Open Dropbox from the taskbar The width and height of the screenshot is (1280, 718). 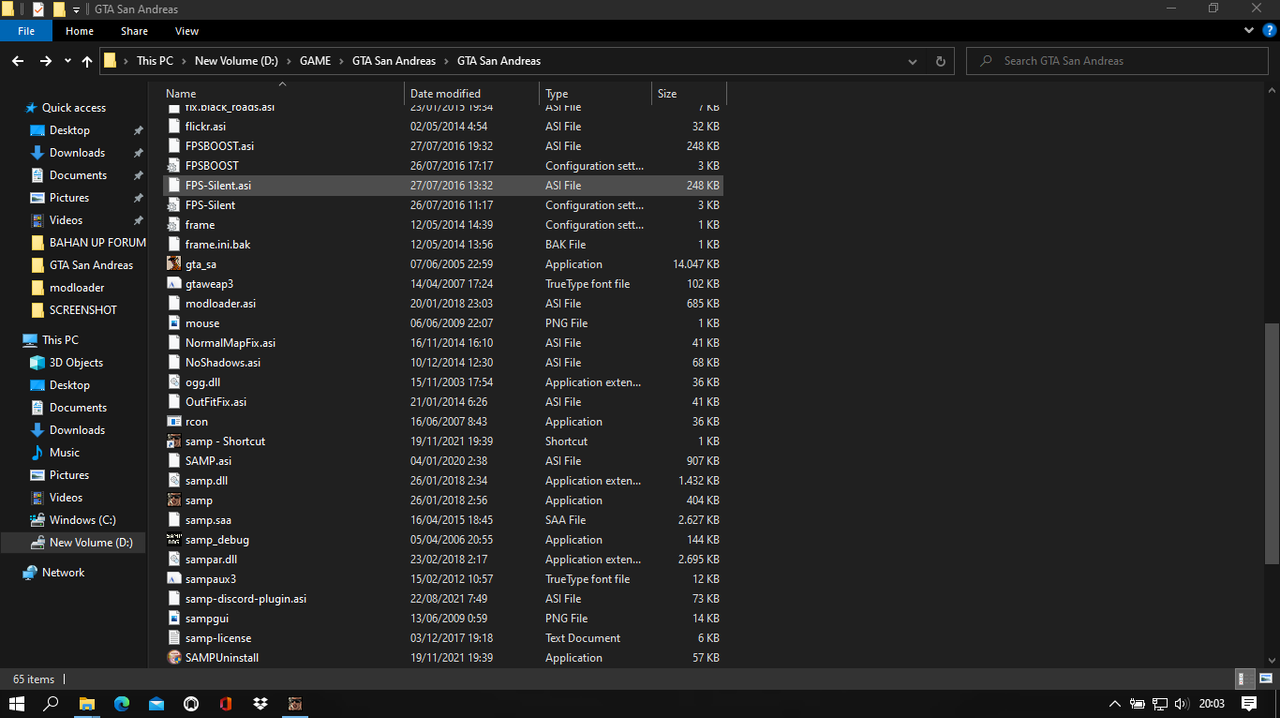(x=260, y=703)
